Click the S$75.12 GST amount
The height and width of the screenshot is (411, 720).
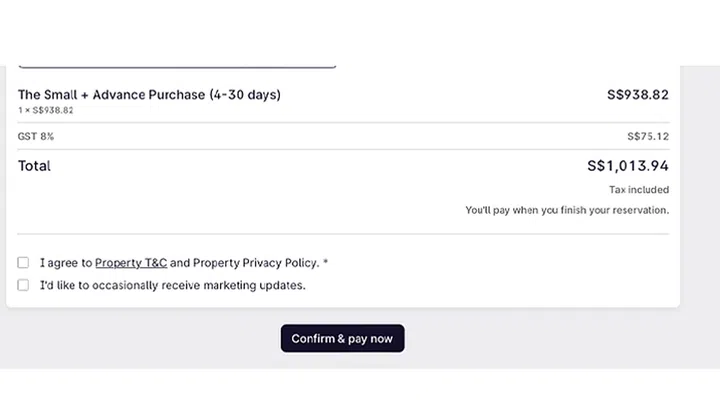point(648,136)
